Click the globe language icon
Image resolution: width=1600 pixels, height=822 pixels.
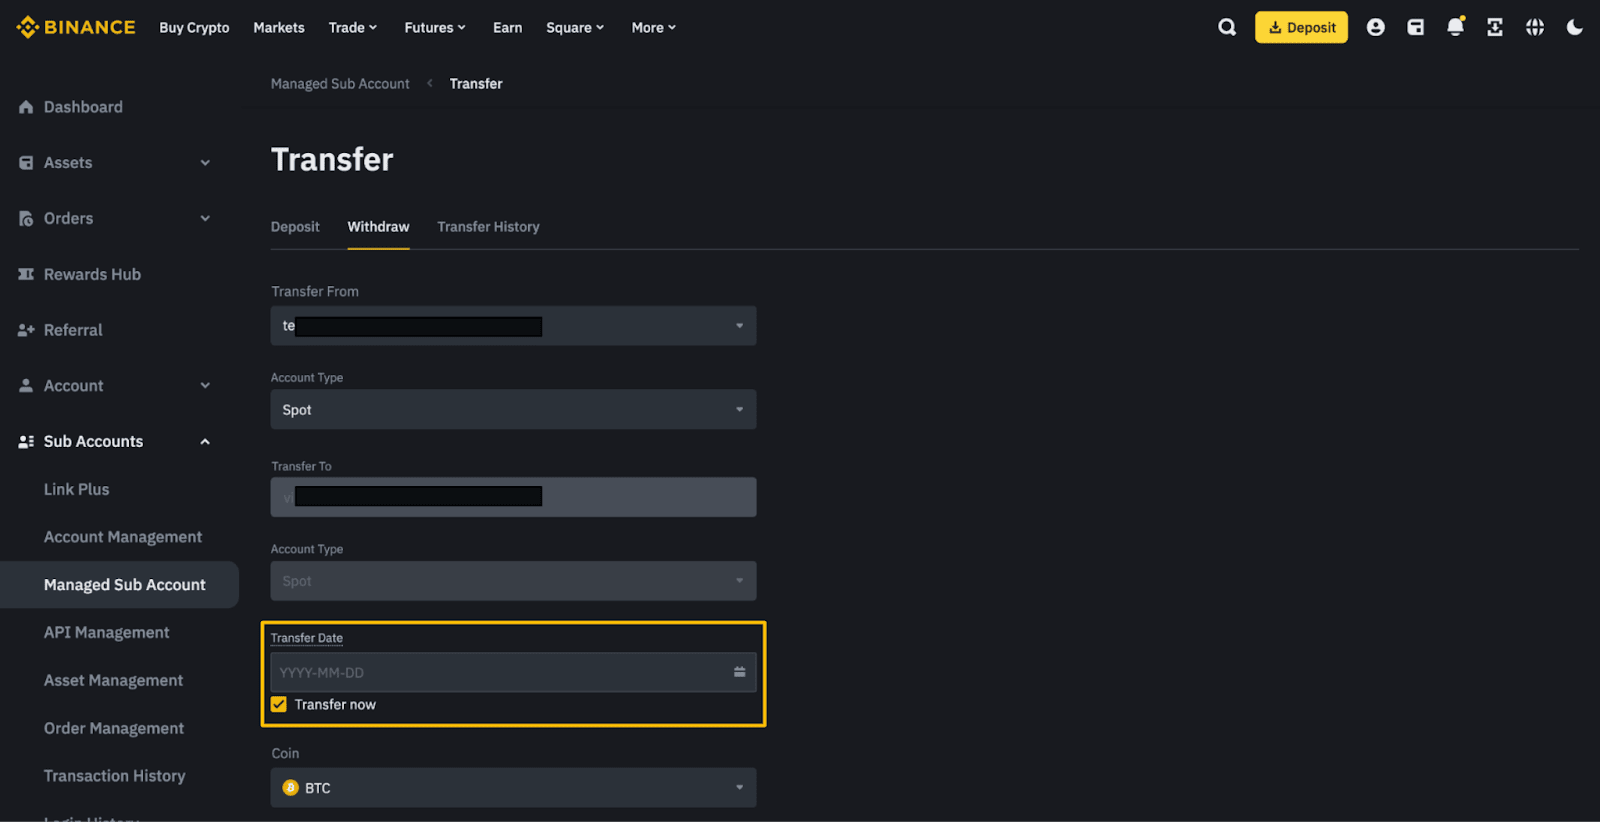click(1535, 27)
